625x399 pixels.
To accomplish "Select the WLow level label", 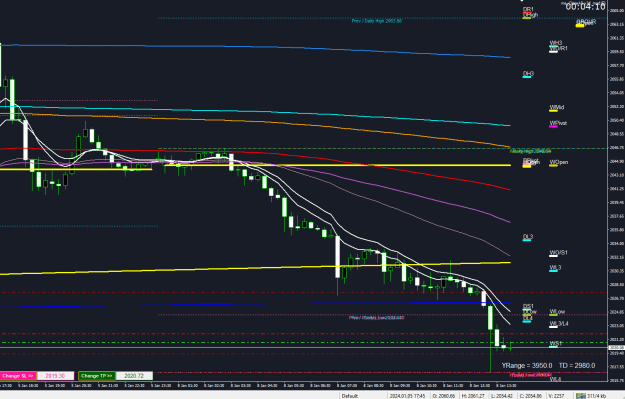I will [x=557, y=312].
